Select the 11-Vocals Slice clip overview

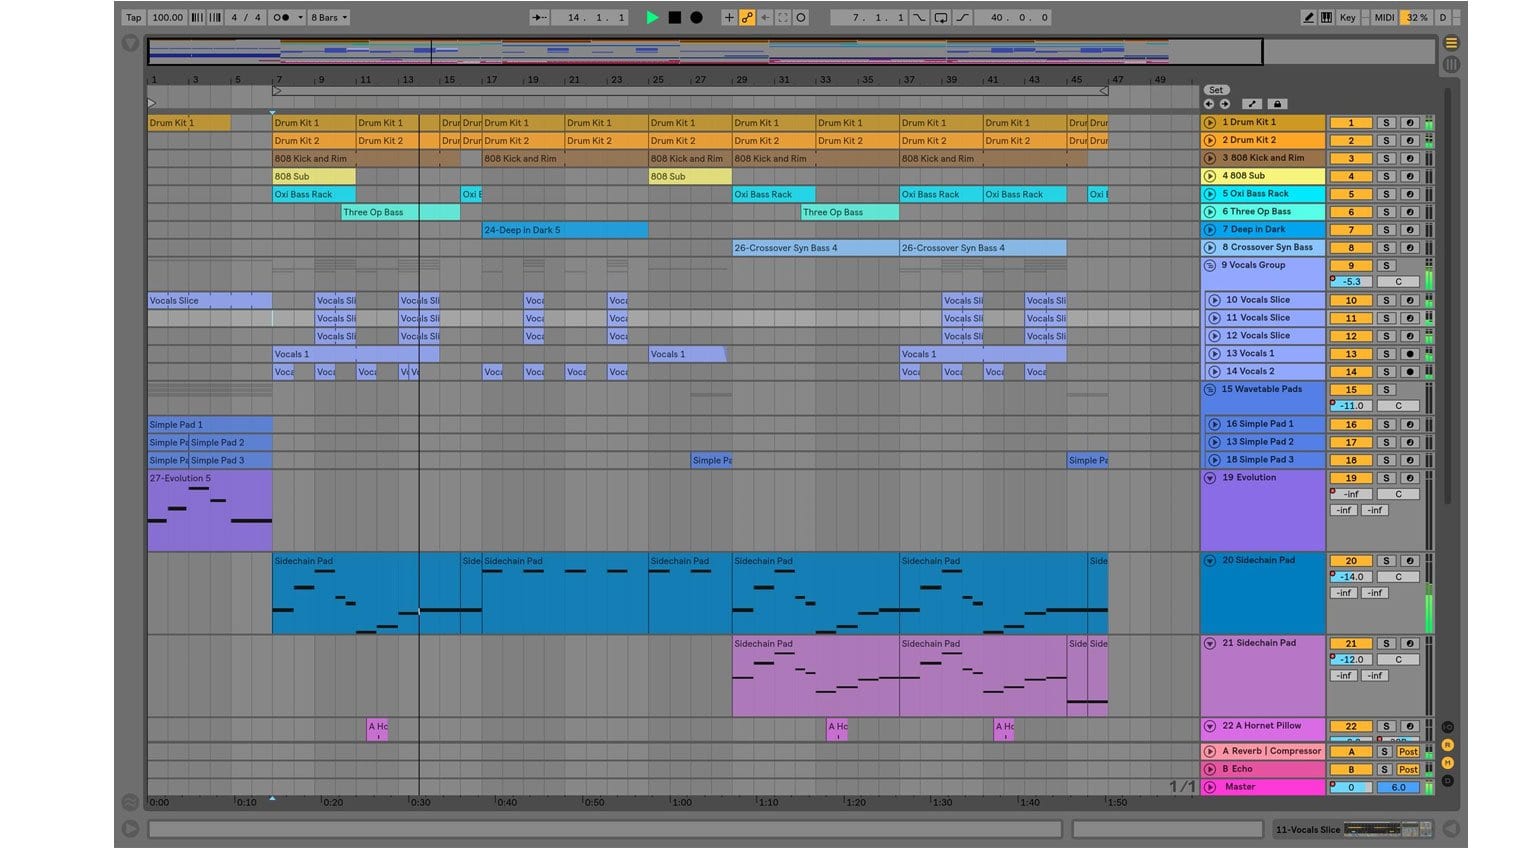[x=1352, y=829]
